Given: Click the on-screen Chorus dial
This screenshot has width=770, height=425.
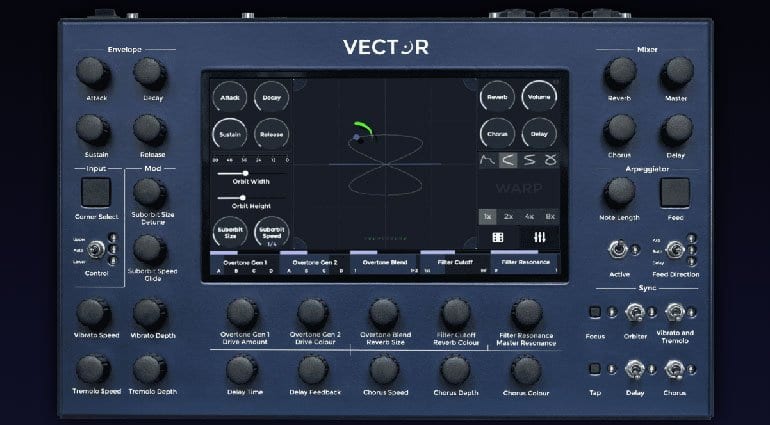Looking at the screenshot, I should pos(497,133).
